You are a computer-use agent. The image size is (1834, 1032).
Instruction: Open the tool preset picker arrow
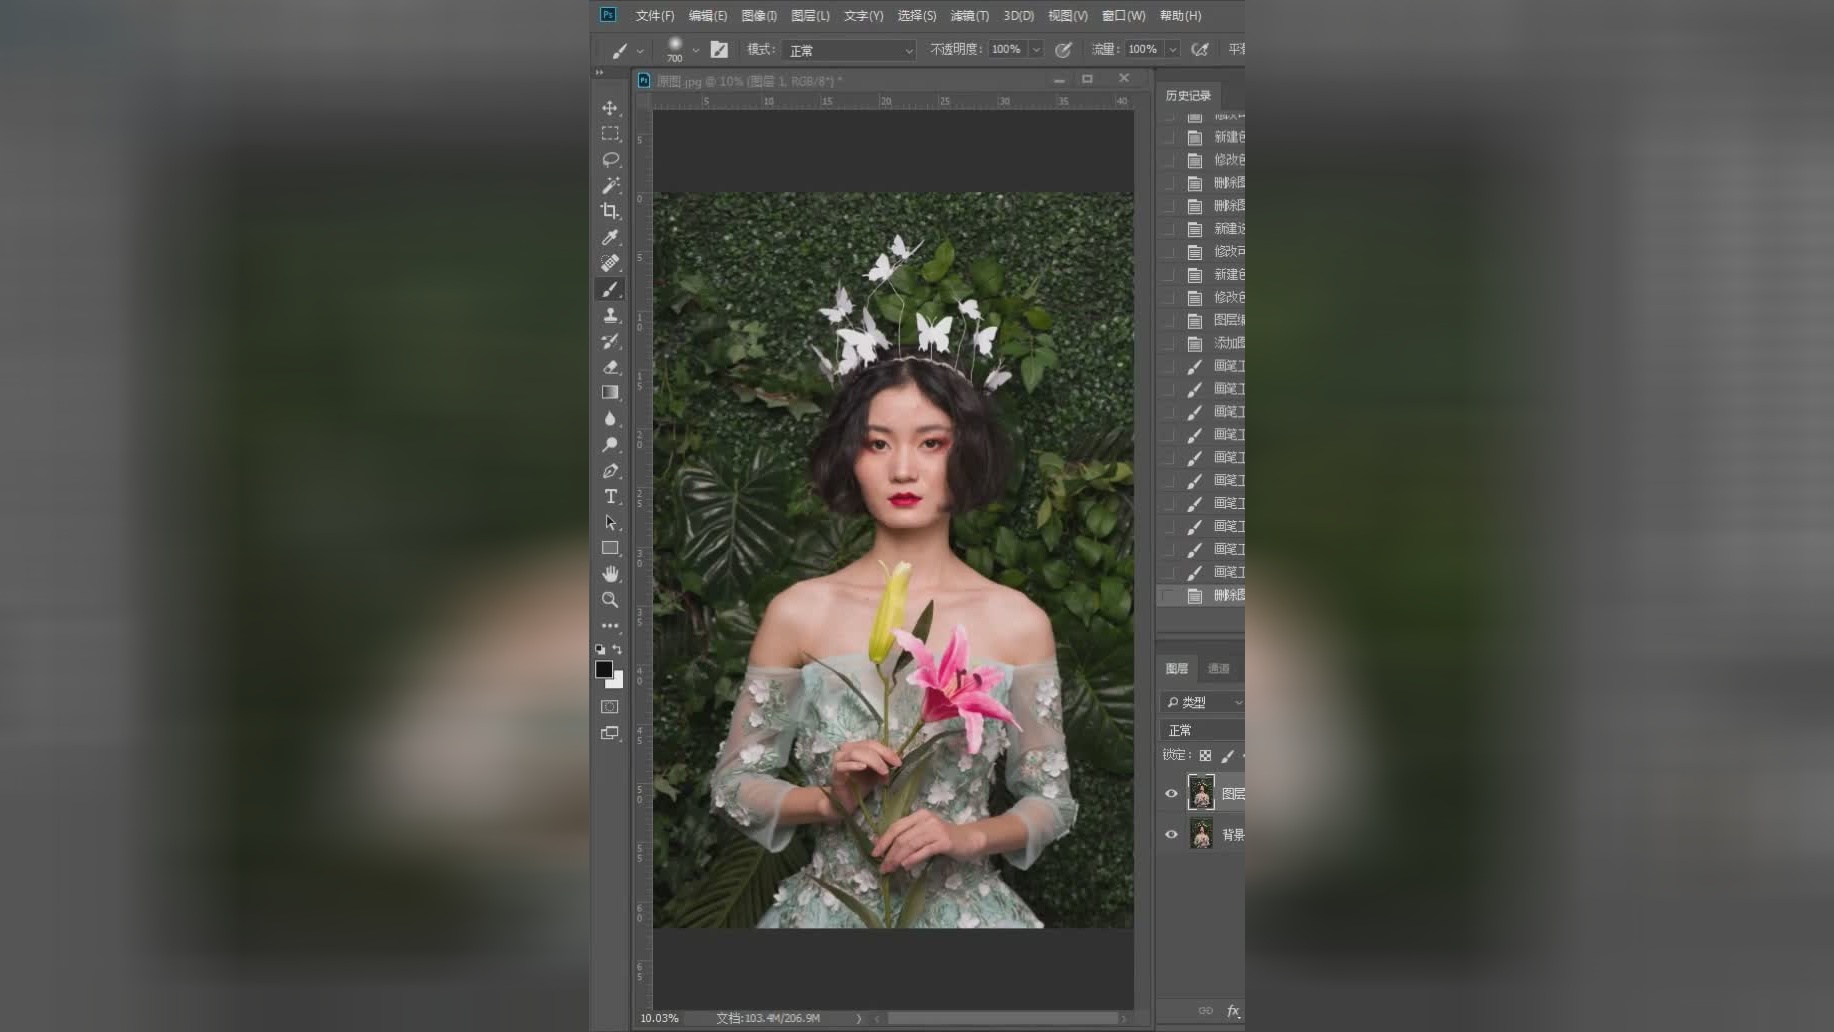point(640,50)
